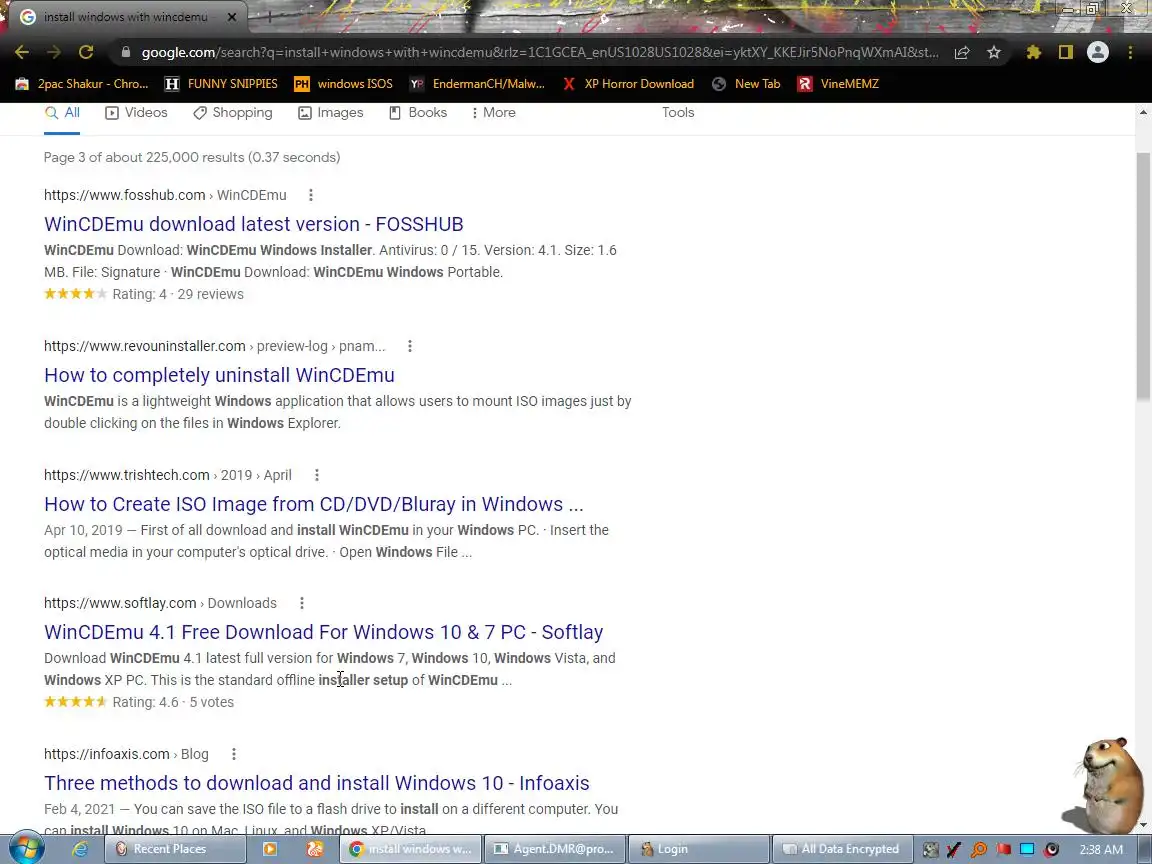
Task: Open the Windows Start button
Action: tap(26, 849)
